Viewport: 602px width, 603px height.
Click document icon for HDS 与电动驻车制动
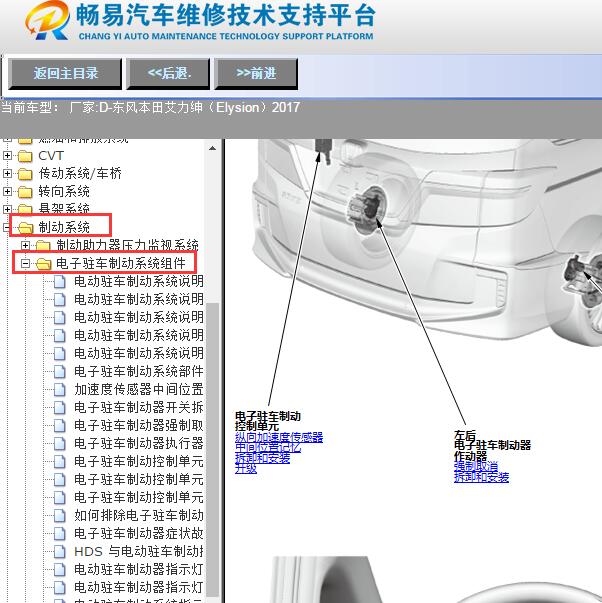coord(60,551)
